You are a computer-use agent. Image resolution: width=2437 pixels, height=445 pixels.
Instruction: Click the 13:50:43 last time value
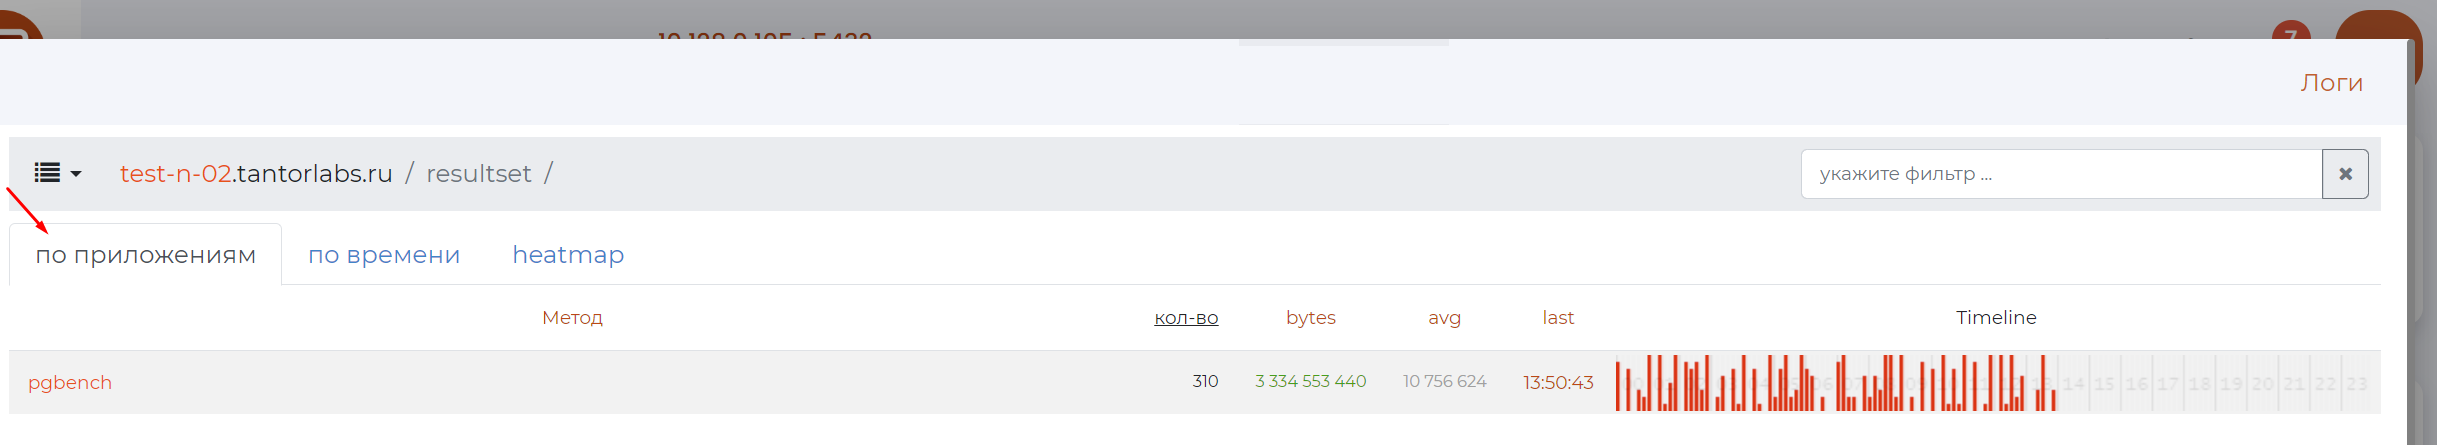[1558, 383]
